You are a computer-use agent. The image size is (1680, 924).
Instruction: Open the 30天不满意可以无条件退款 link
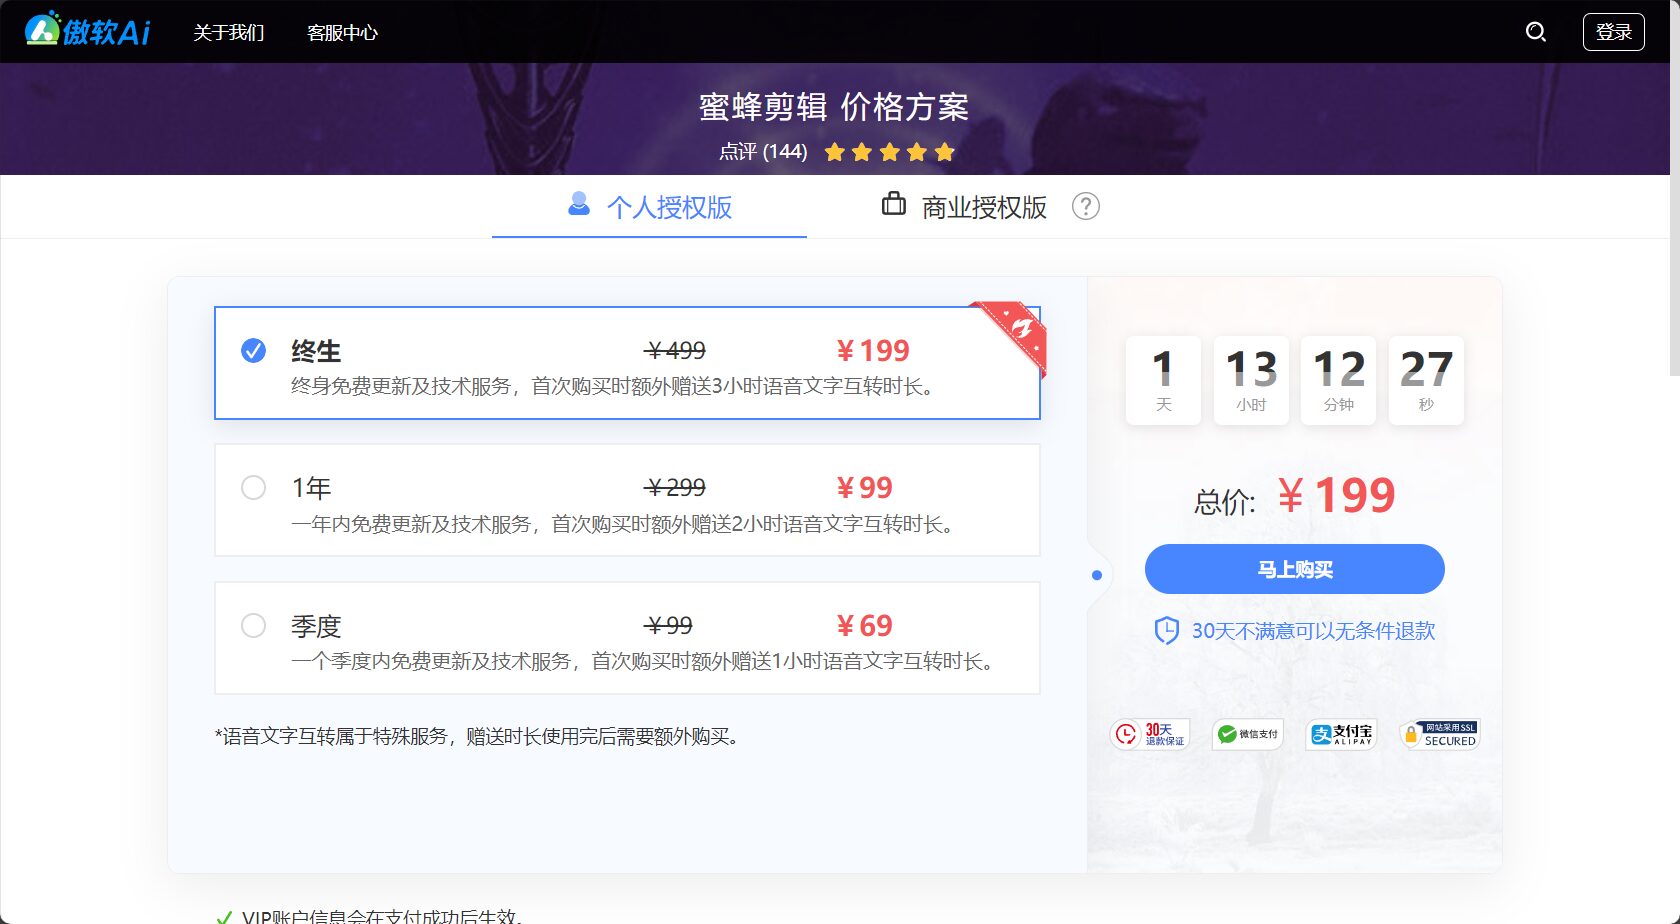(x=1313, y=631)
